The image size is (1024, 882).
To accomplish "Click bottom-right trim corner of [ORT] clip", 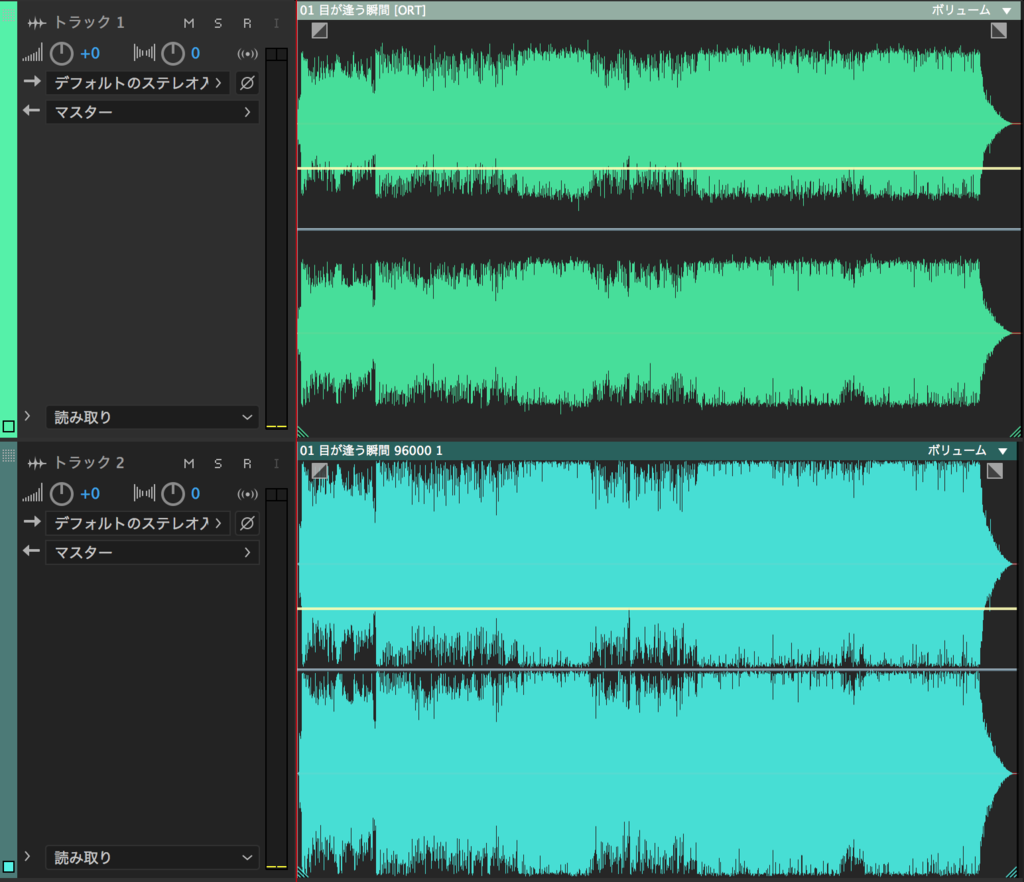I will pos(1015,432).
